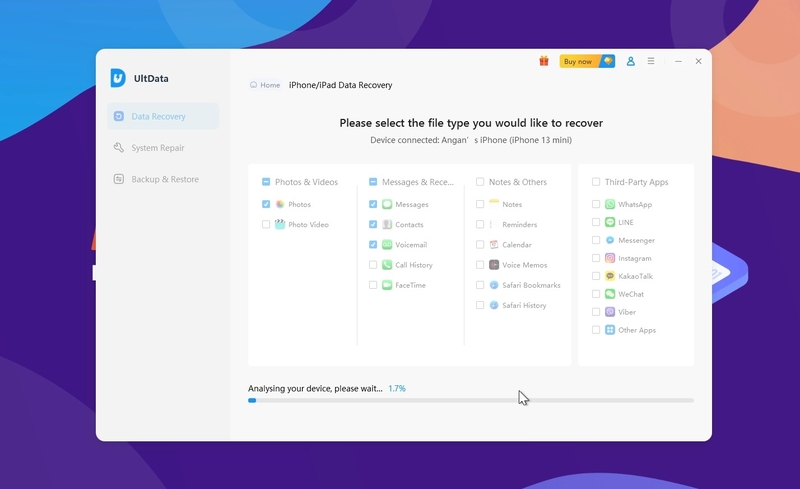This screenshot has width=800, height=489.
Task: Check the Calendar checkbox
Action: [x=480, y=244]
